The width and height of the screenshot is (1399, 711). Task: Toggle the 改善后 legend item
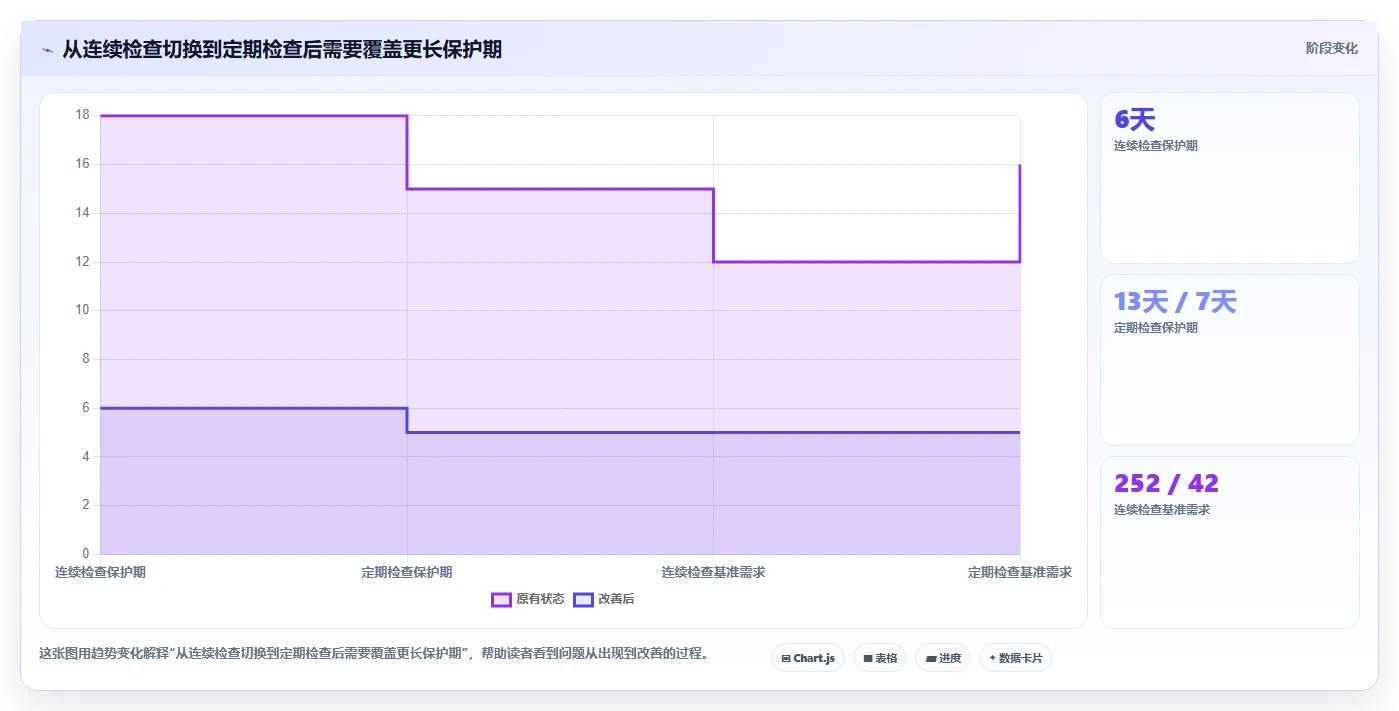(604, 599)
